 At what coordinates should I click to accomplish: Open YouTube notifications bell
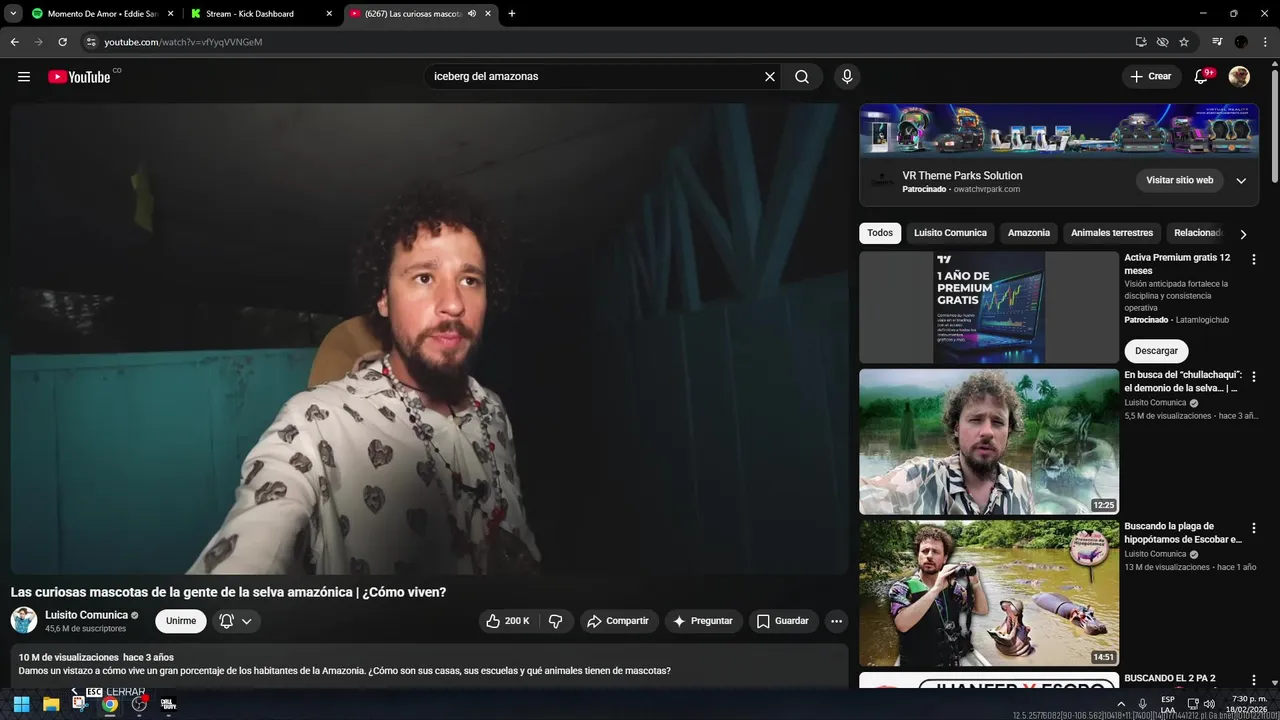pyautogui.click(x=1202, y=76)
